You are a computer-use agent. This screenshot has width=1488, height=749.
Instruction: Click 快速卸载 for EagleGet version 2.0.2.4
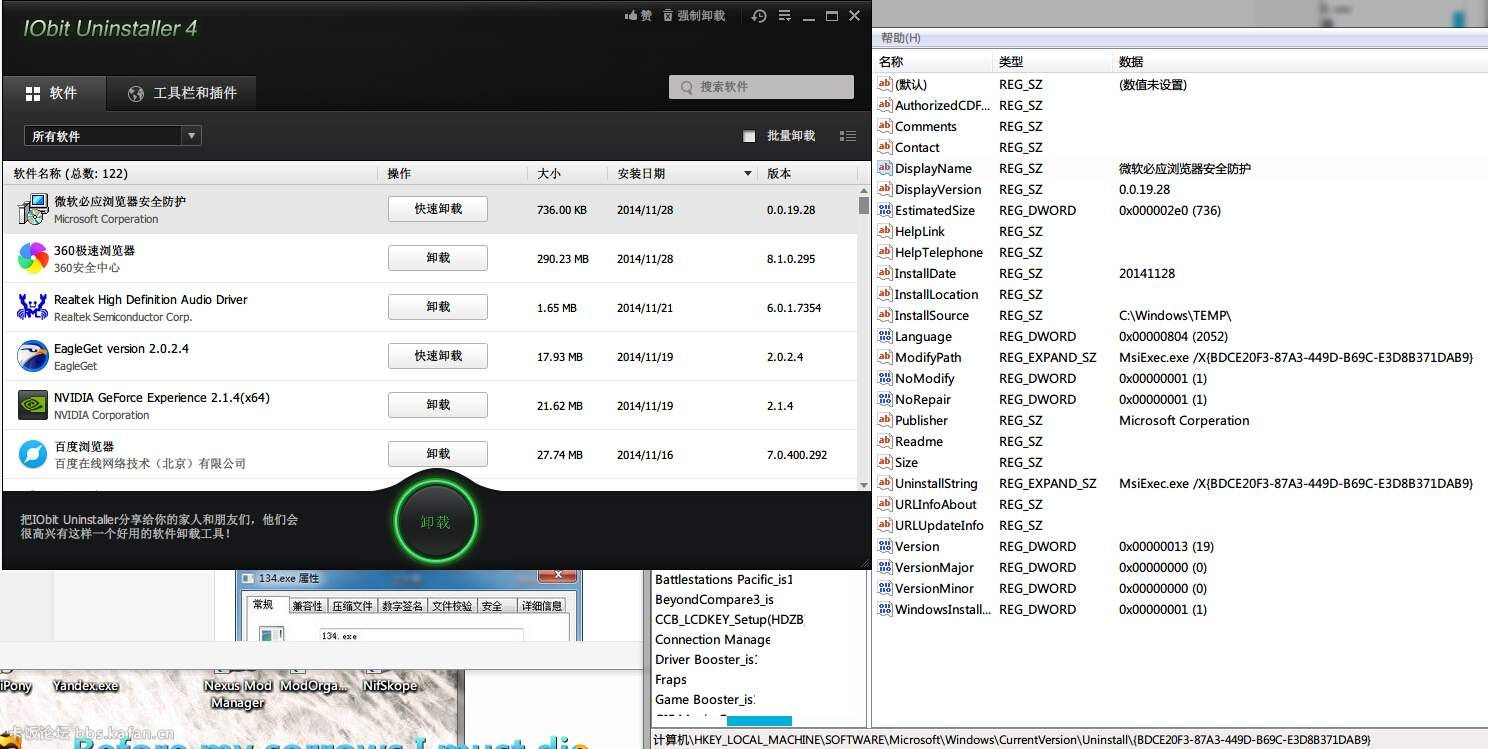pos(438,356)
